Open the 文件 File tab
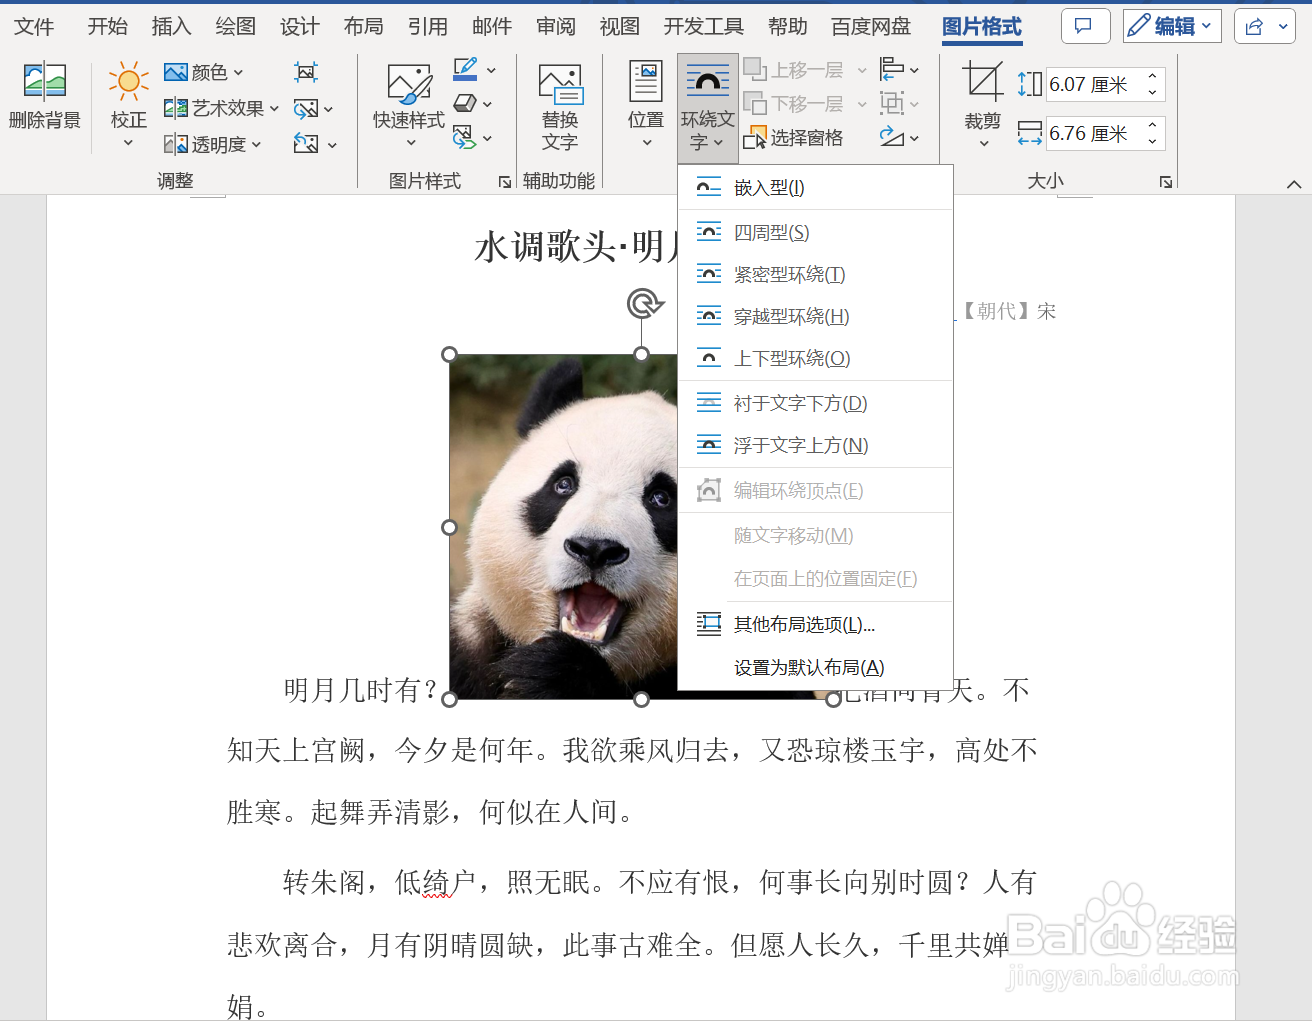Screen dimensions: 1312x1021 [x=35, y=26]
